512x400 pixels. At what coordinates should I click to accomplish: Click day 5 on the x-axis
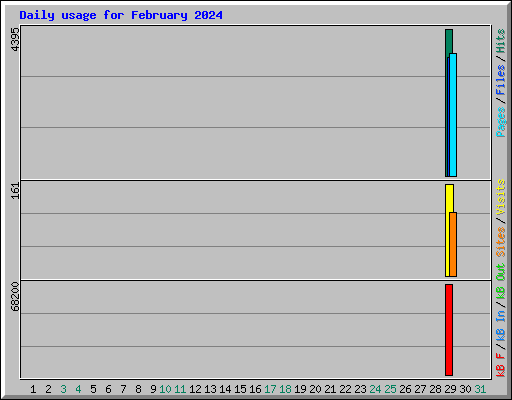click(x=93, y=389)
